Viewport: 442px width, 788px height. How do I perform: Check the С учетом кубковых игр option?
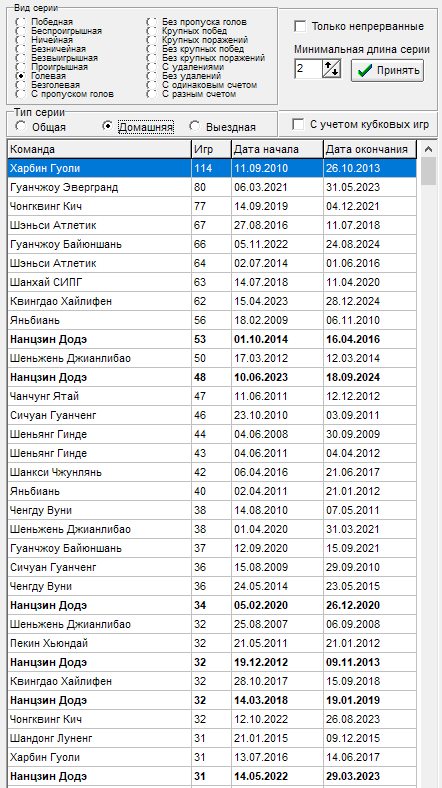tap(298, 124)
